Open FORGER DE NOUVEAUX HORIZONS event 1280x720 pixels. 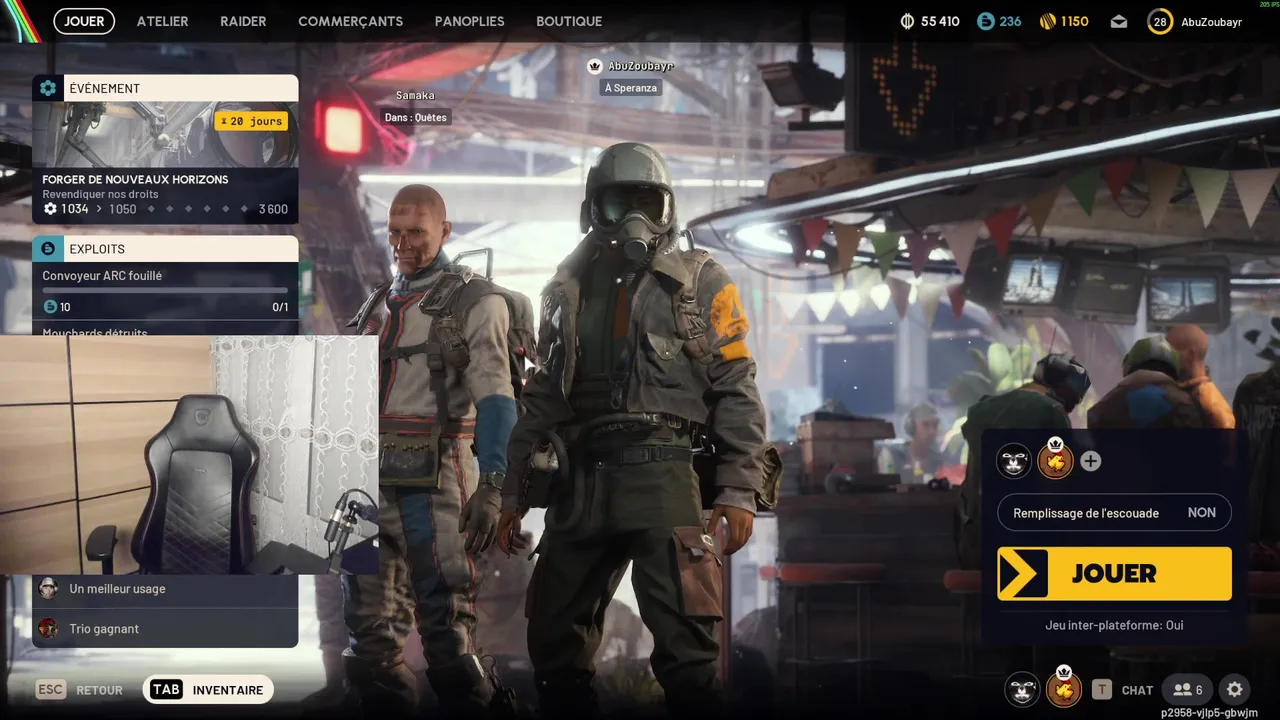135,180
